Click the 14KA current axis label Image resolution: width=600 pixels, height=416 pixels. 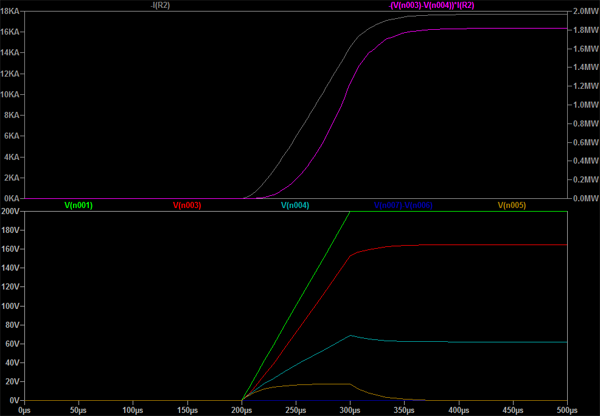tap(10, 53)
